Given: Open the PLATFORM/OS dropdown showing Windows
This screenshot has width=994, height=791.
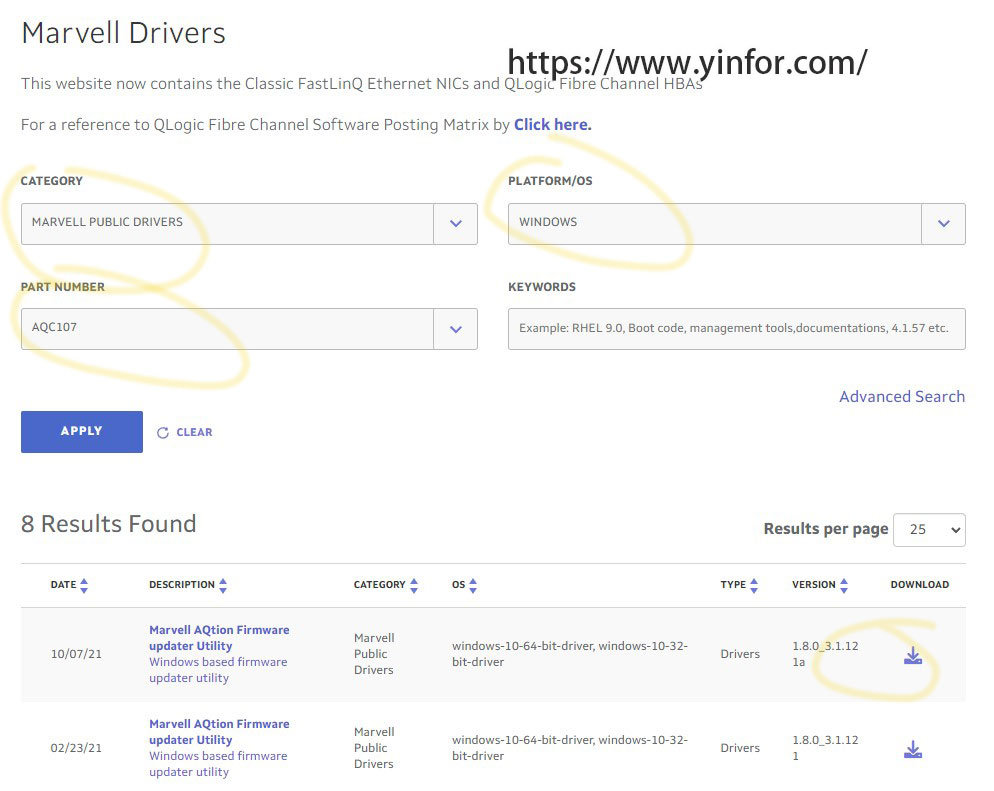Looking at the screenshot, I should (x=943, y=224).
